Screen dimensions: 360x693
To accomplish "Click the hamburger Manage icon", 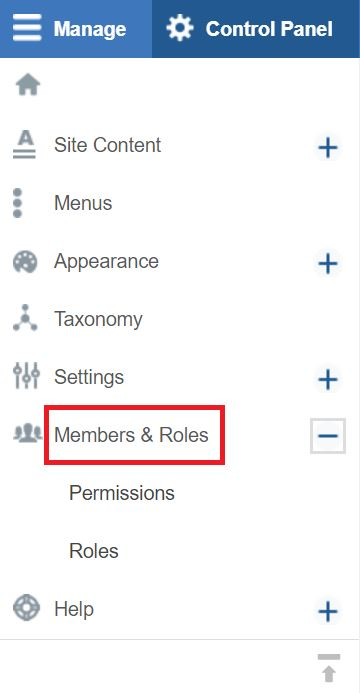I will [x=27, y=28].
